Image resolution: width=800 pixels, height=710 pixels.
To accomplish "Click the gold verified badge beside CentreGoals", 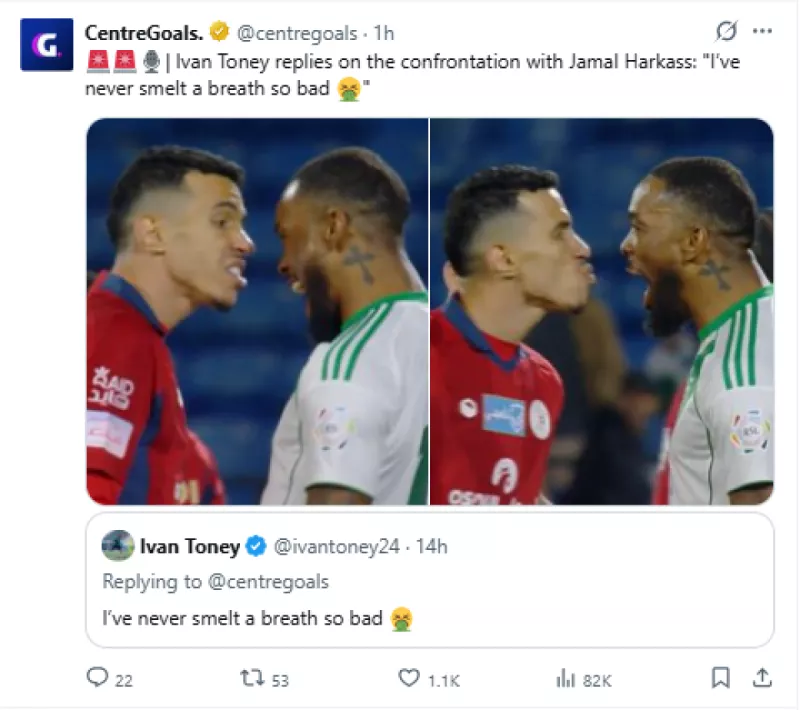I will pos(219,32).
